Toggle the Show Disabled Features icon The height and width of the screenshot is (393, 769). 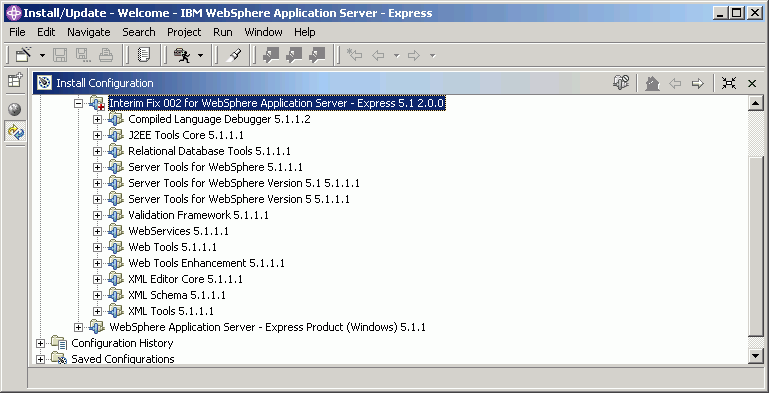tap(621, 83)
